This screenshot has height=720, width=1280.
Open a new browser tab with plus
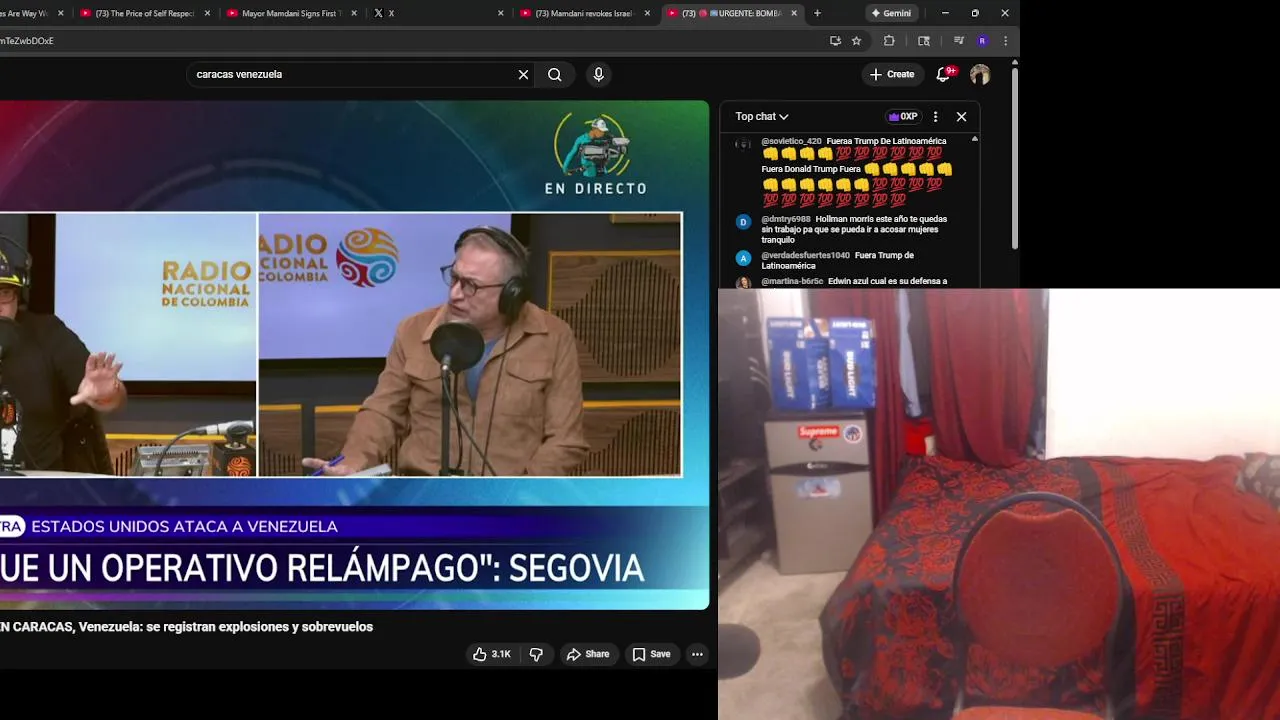click(x=817, y=13)
